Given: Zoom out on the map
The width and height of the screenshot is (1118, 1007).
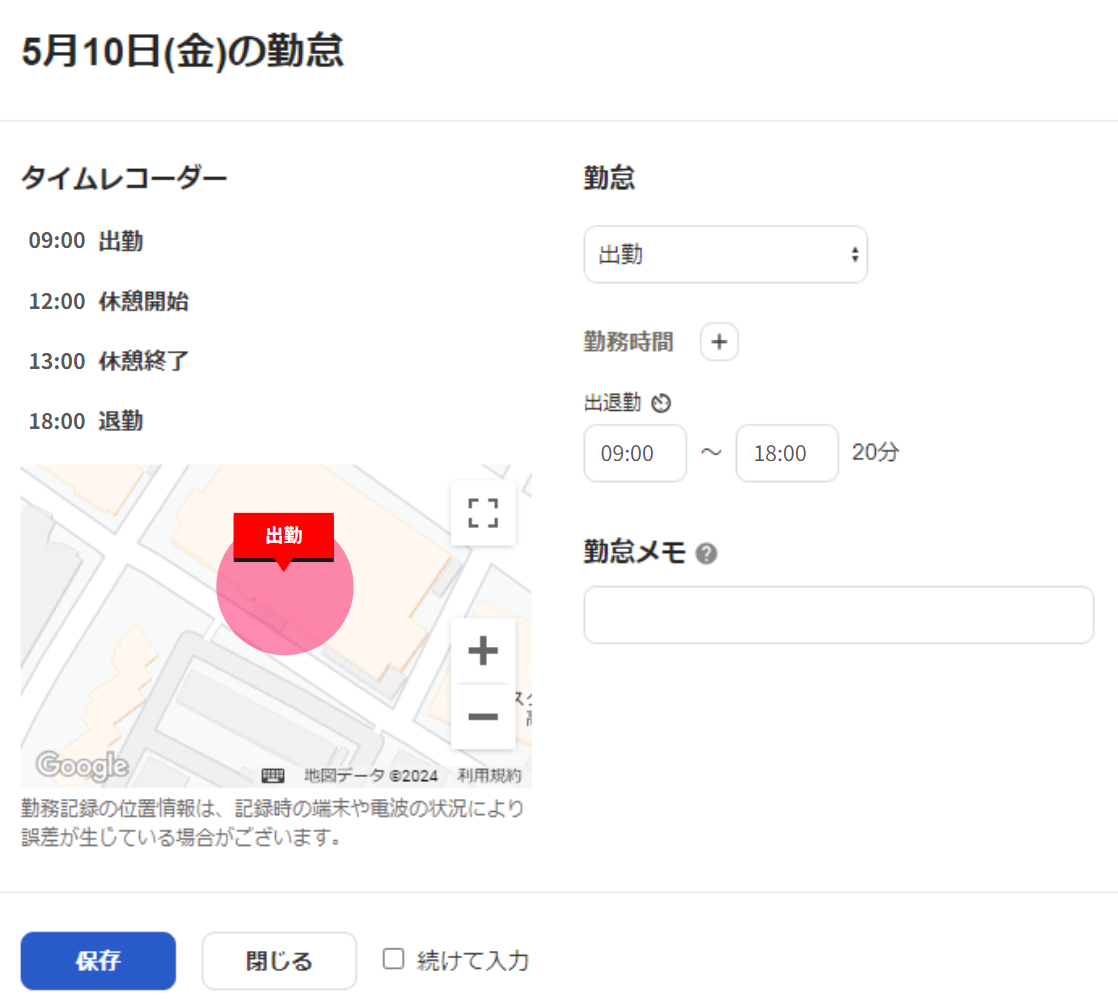Looking at the screenshot, I should tap(483, 716).
